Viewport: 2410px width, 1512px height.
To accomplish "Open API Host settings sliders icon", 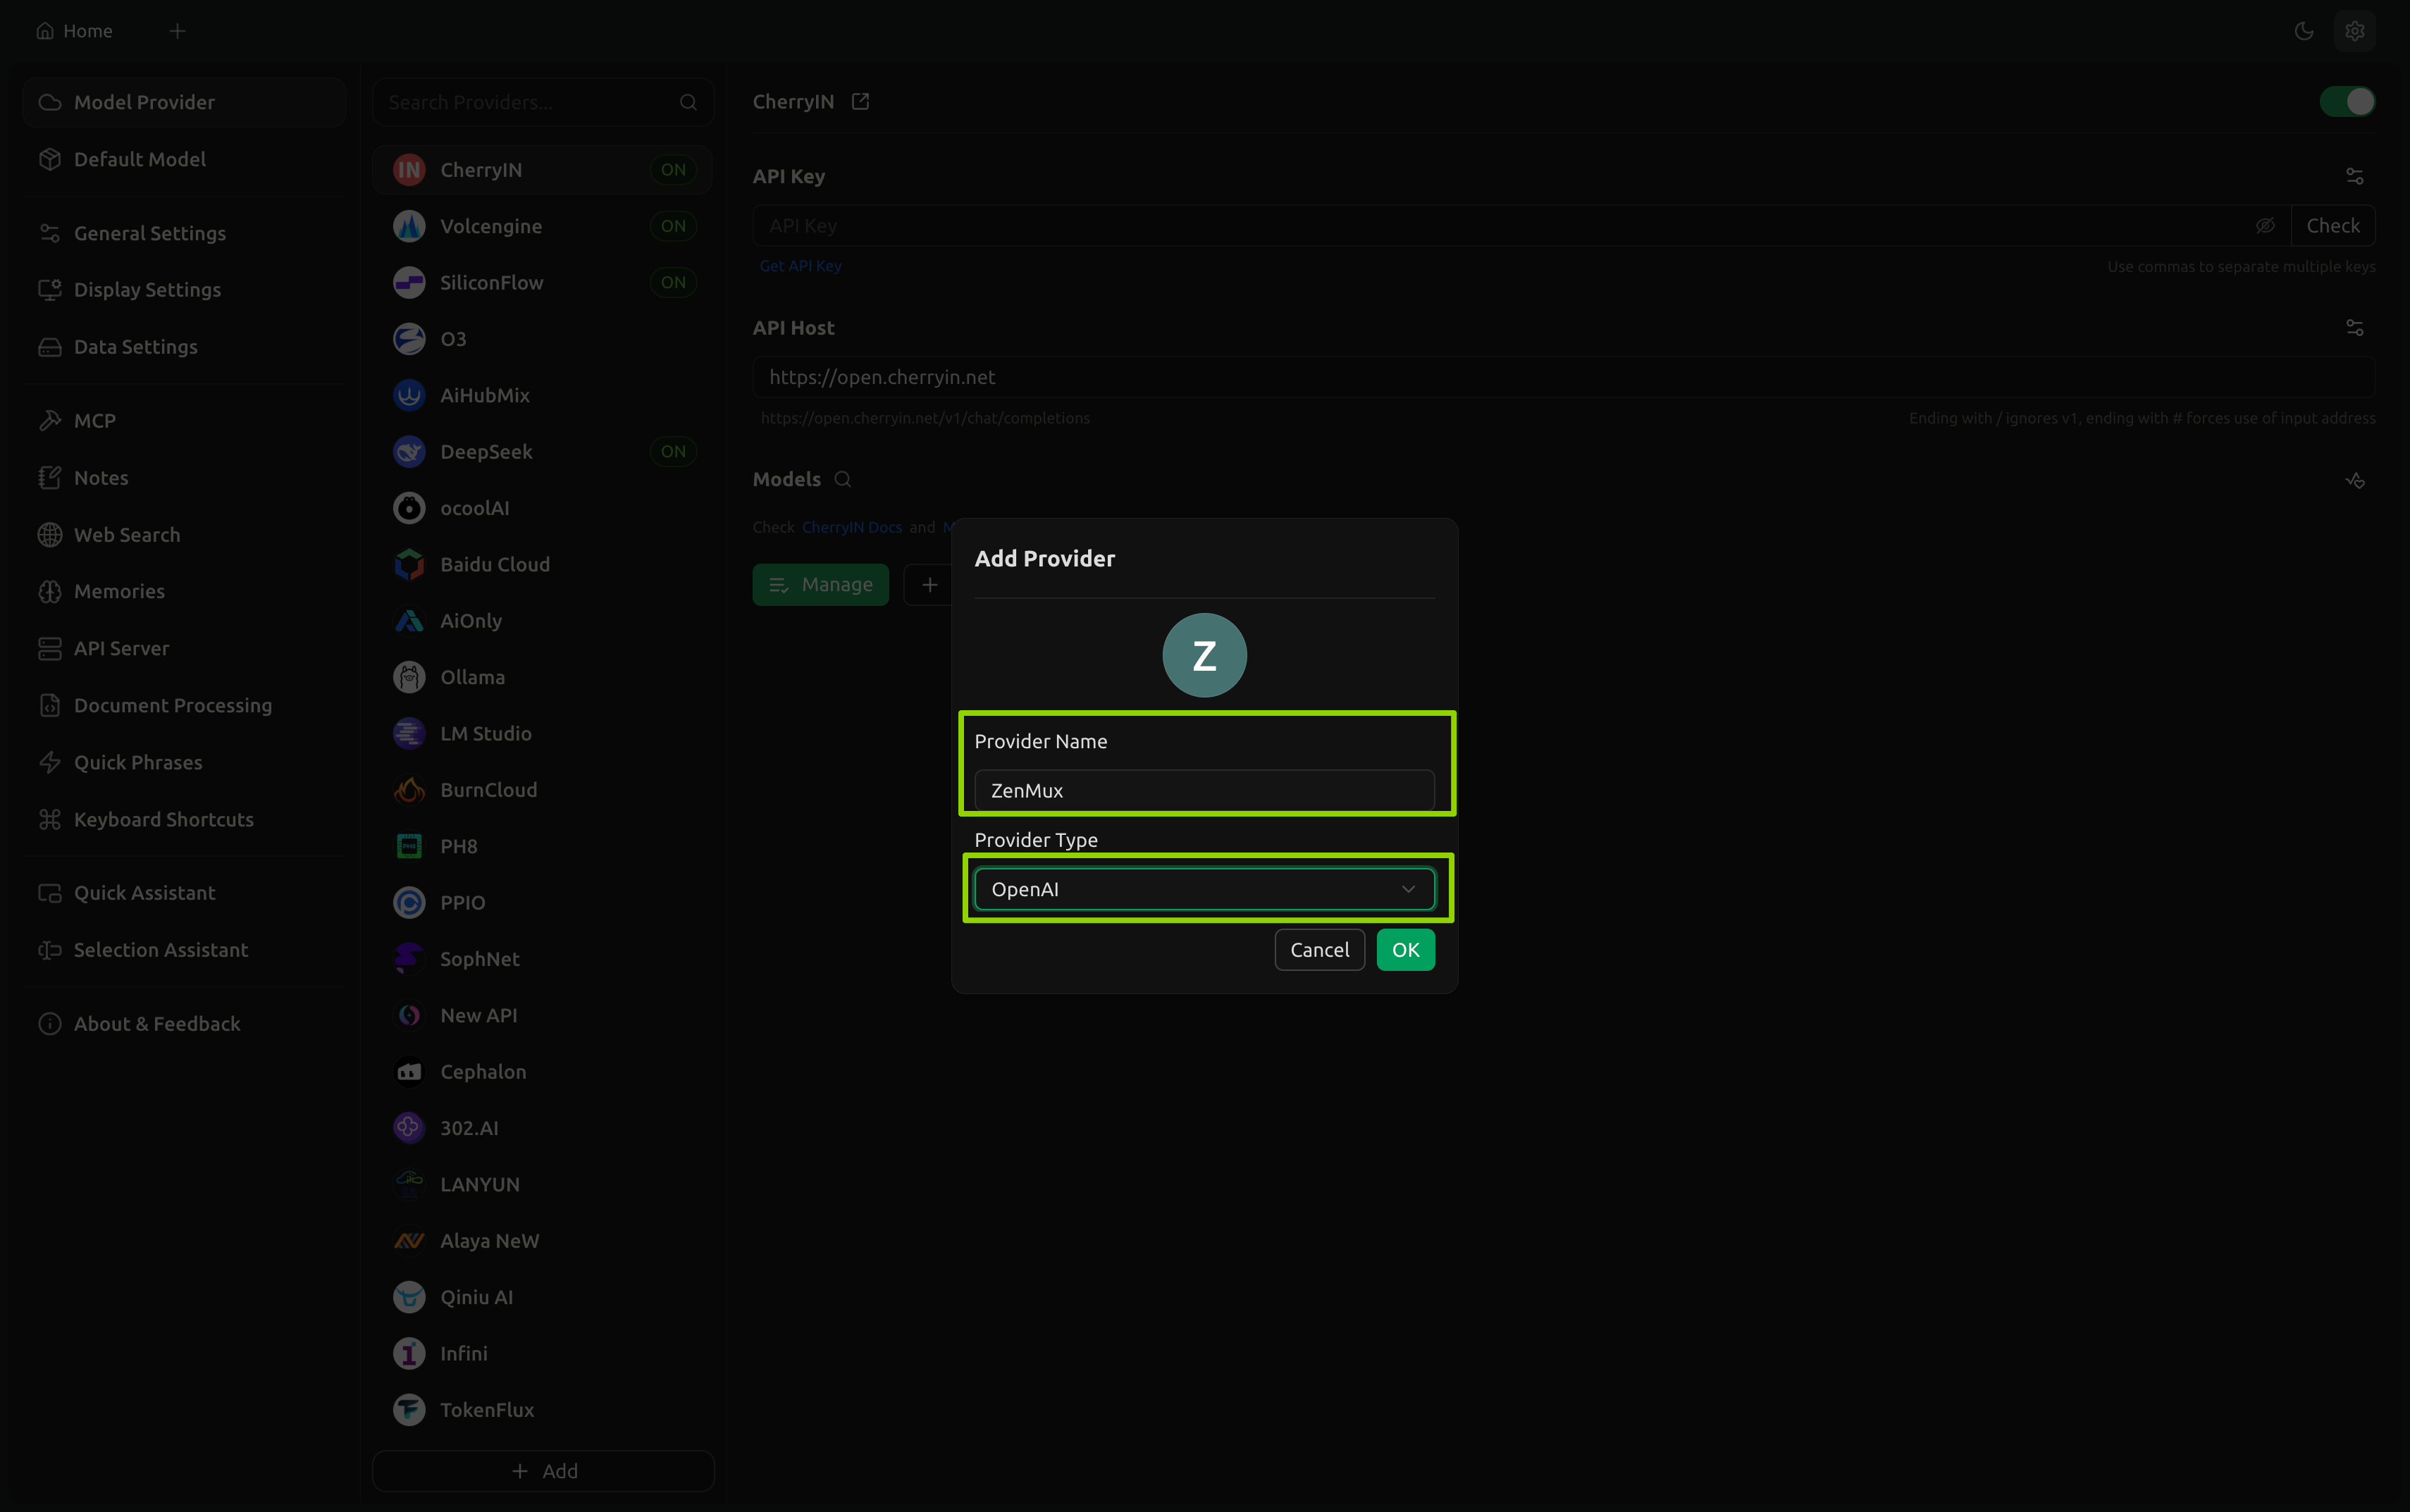I will click(2355, 328).
